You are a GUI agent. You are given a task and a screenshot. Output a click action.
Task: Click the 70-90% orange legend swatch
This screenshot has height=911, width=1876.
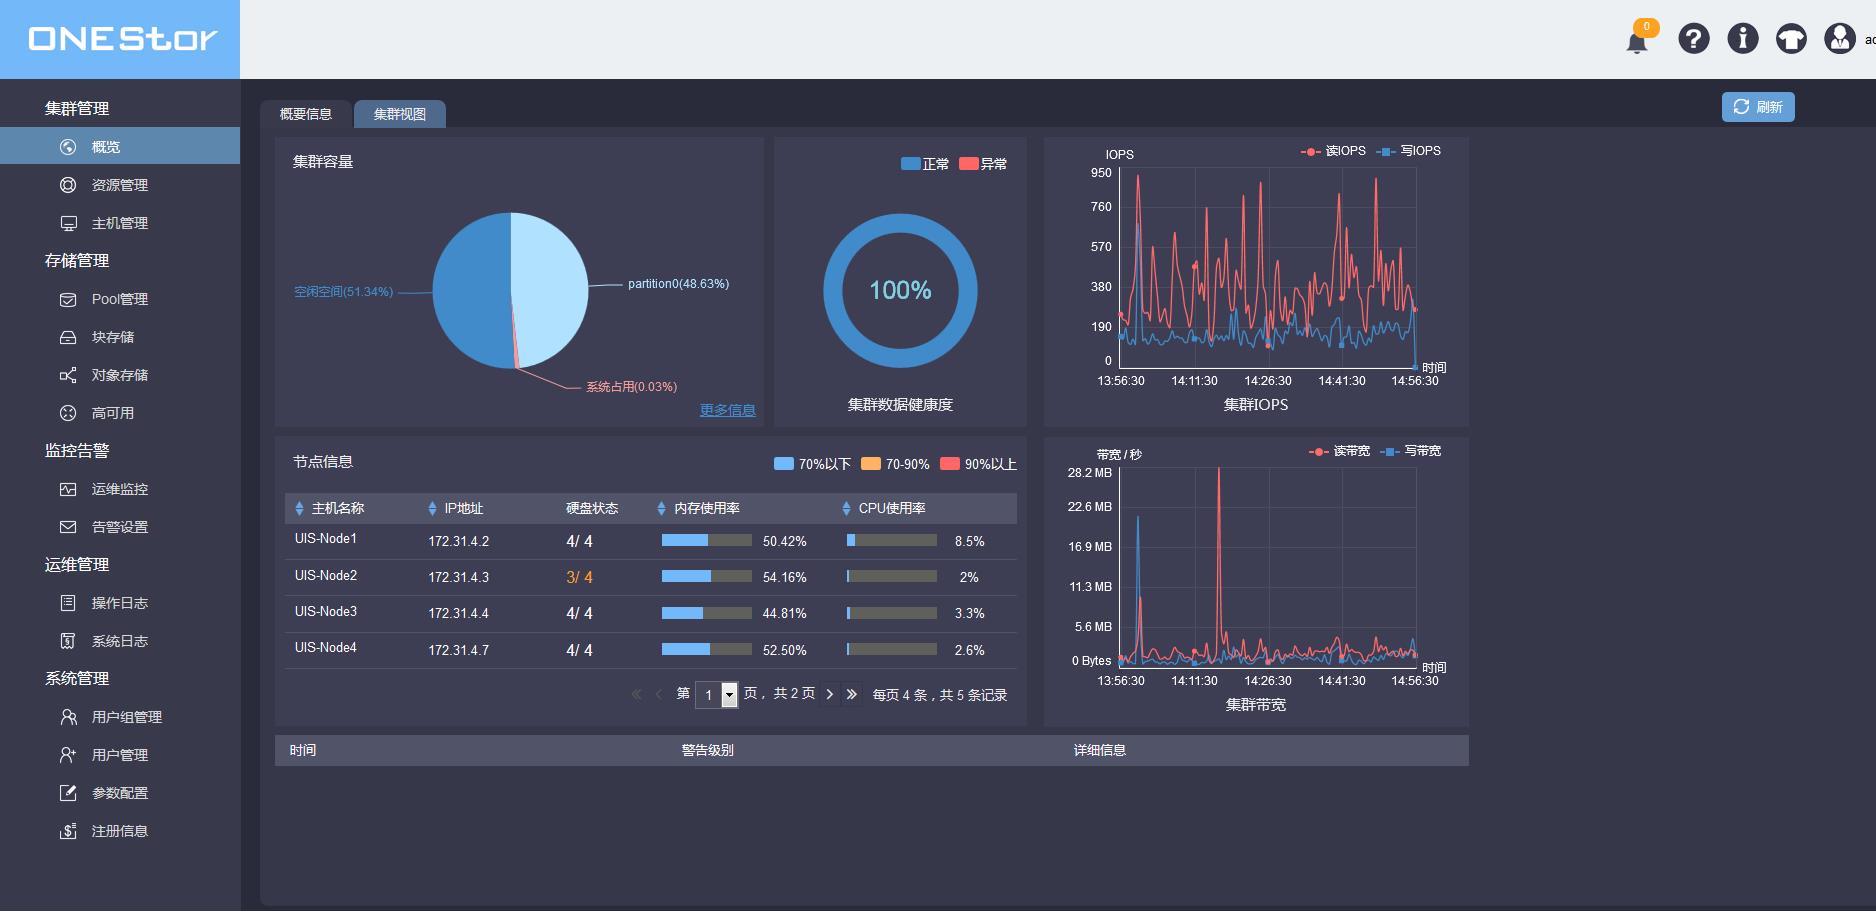(x=871, y=464)
